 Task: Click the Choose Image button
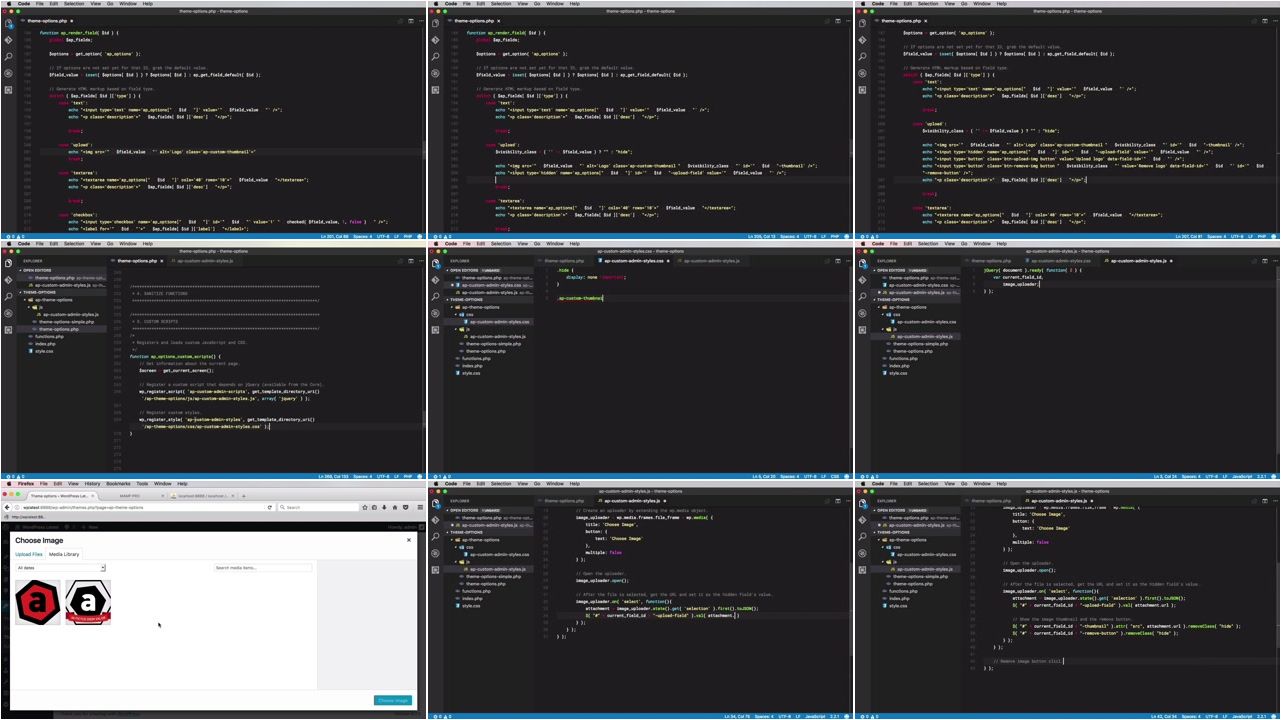[x=393, y=700]
